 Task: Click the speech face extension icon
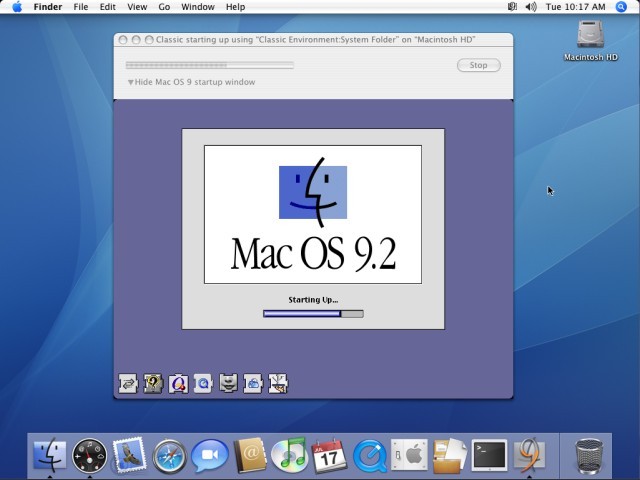(x=228, y=384)
